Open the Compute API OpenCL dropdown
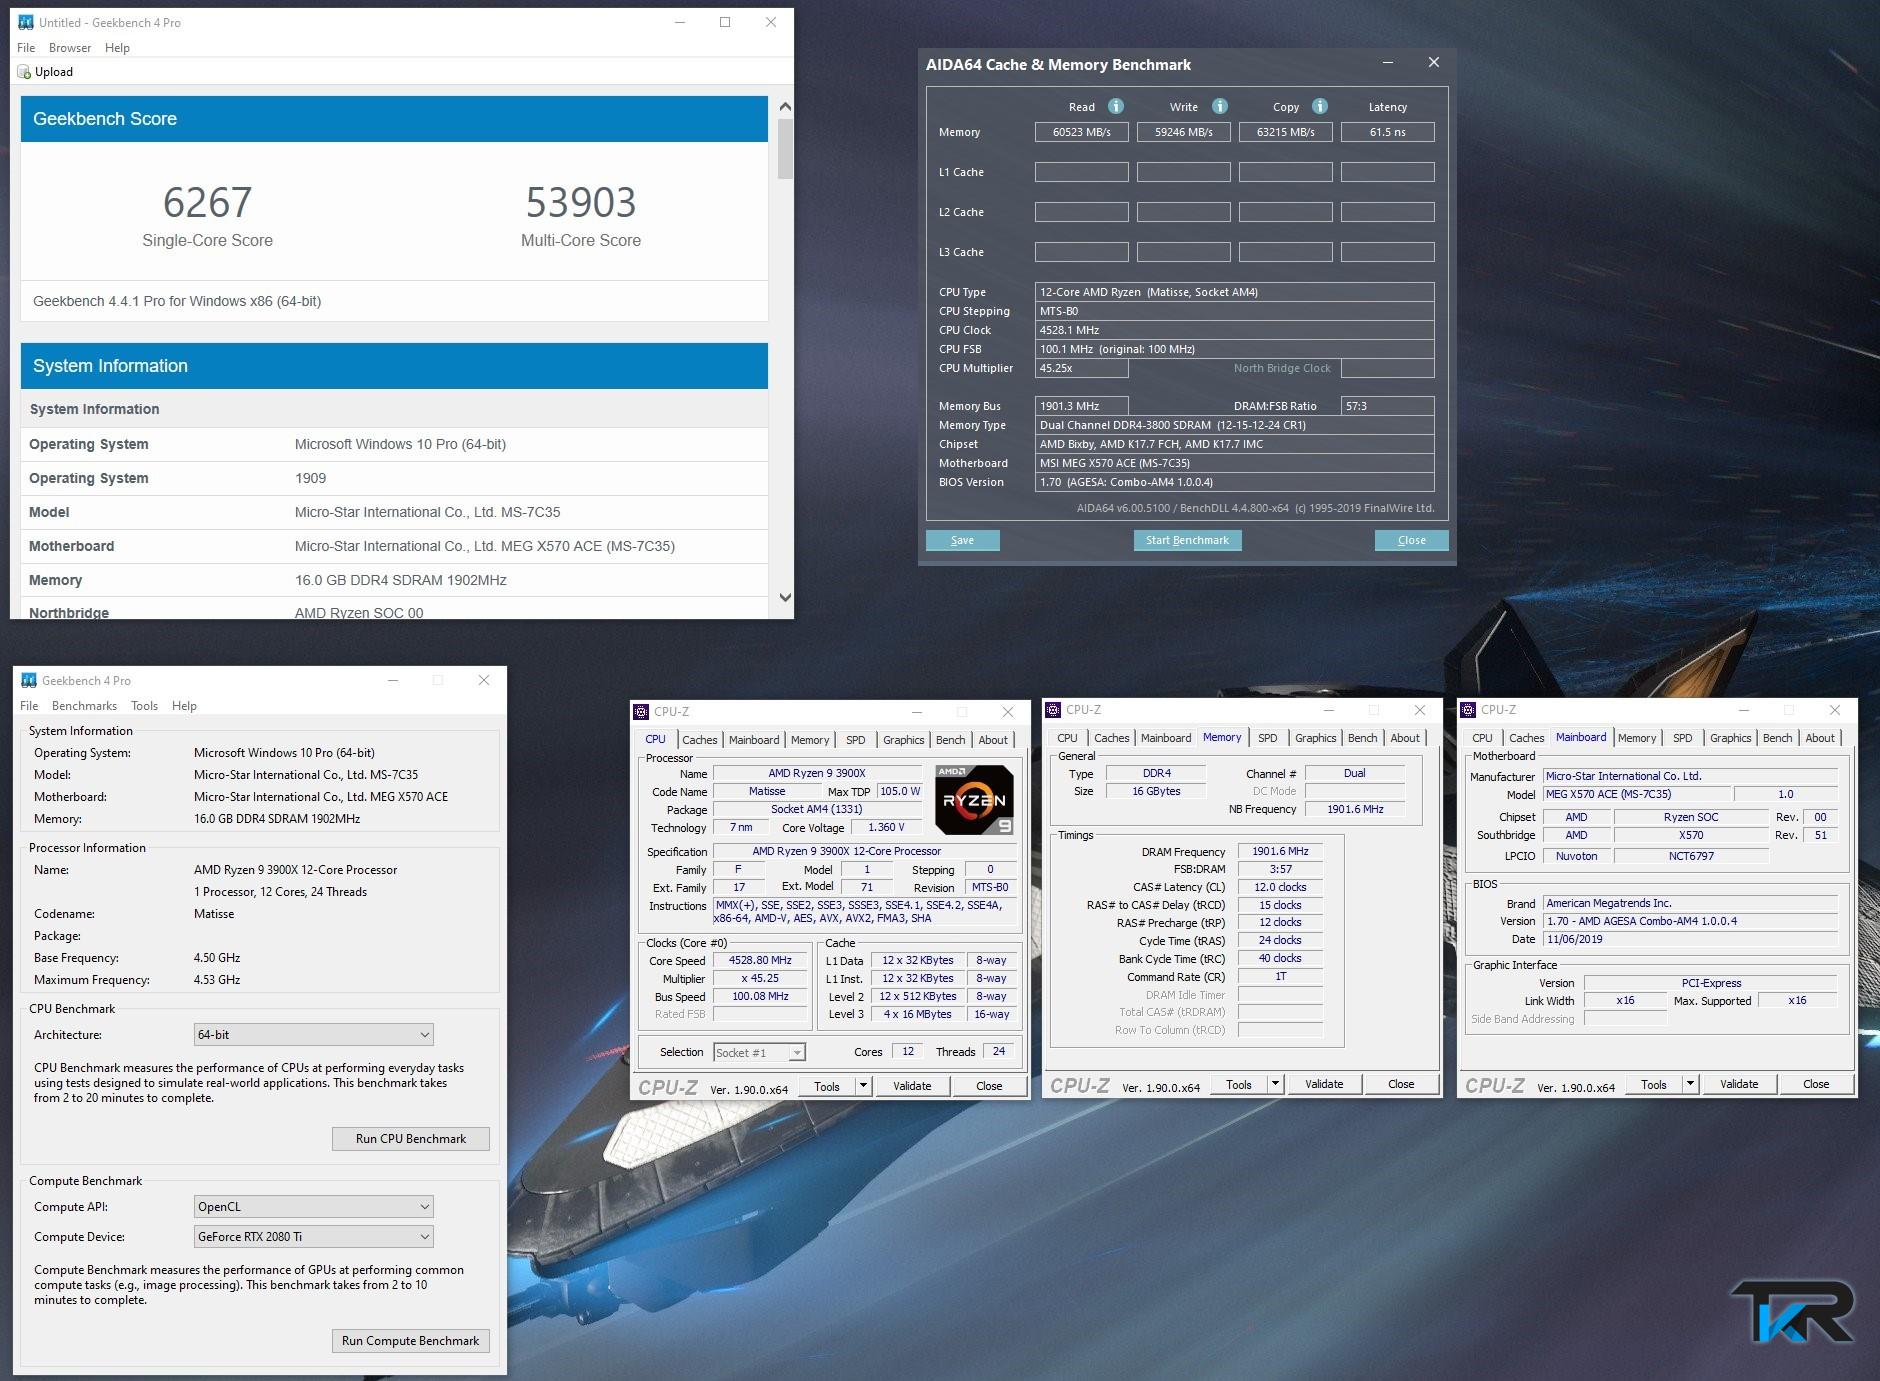Viewport: 1880px width, 1381px height. pos(313,1207)
